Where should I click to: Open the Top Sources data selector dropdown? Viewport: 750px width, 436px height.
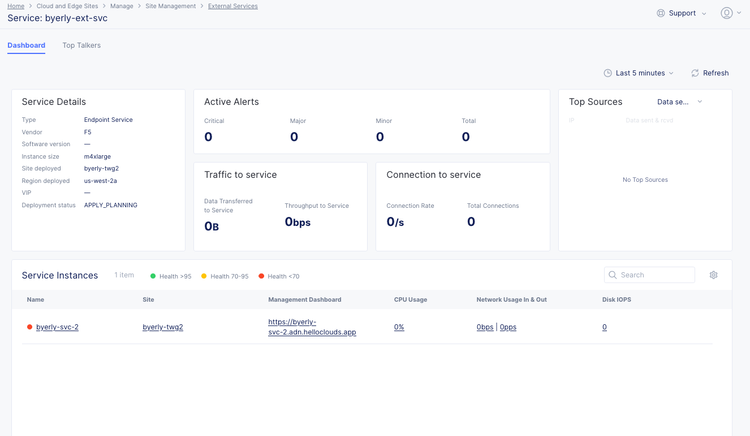point(680,102)
